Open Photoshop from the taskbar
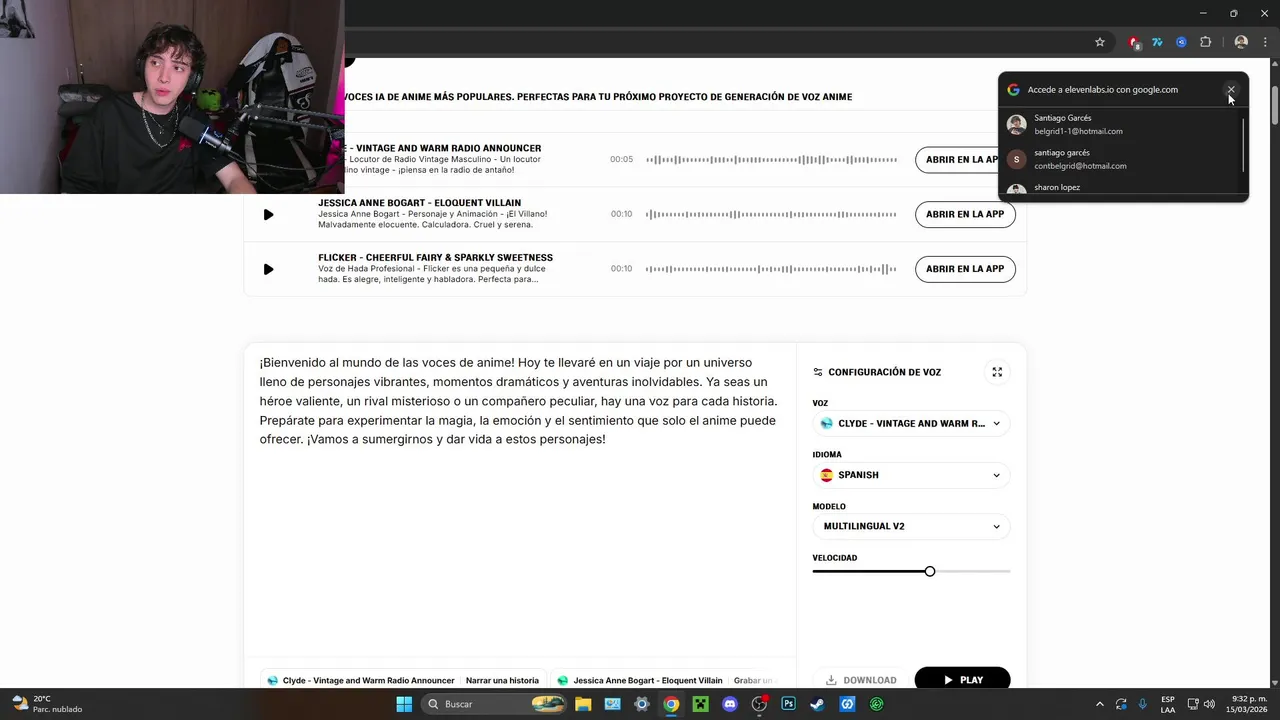The width and height of the screenshot is (1280, 720). click(x=788, y=704)
